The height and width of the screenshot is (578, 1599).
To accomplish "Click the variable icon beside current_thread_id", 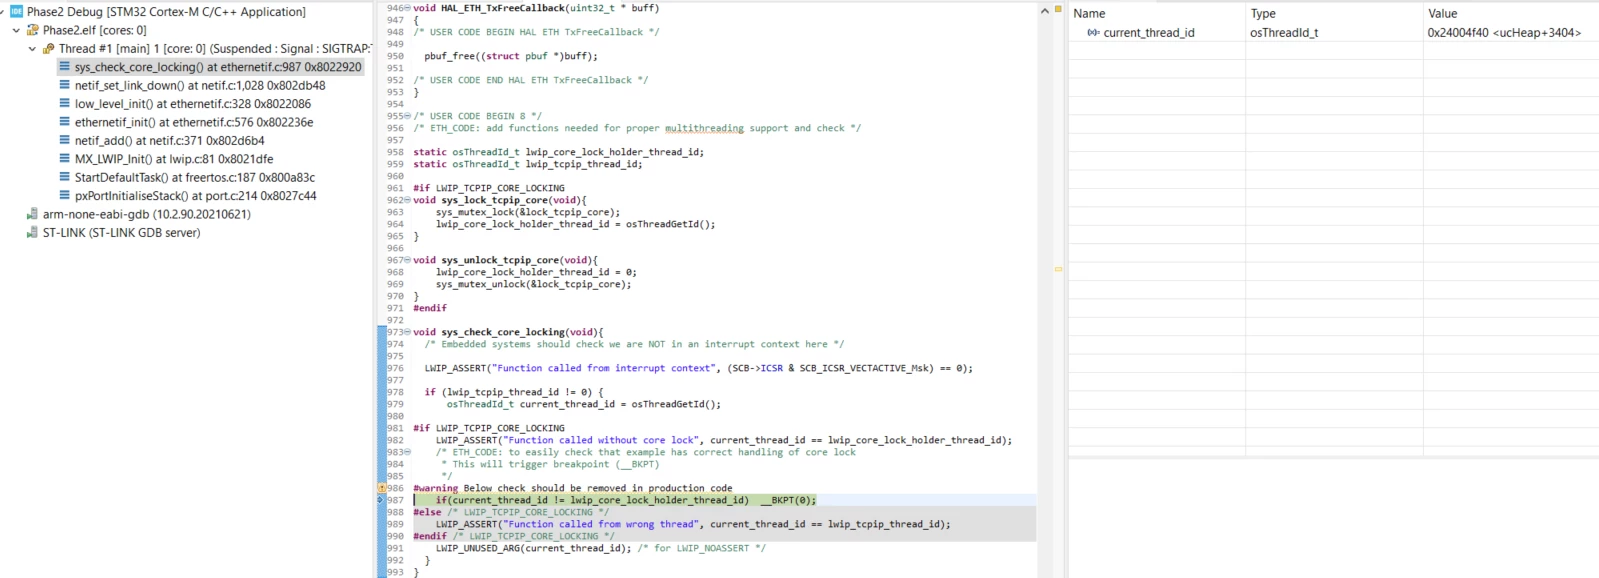I will [1093, 33].
